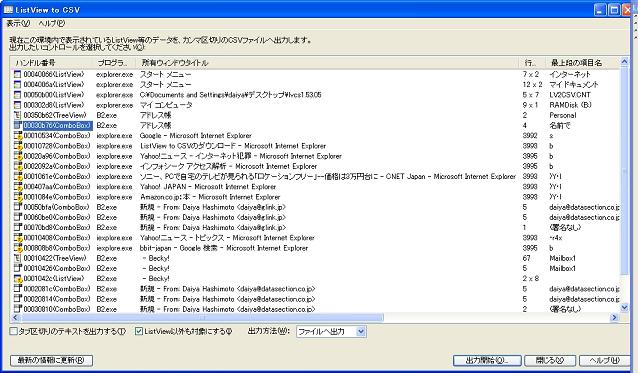Select the Personal item name cell
638x373 pixels.
(x=563, y=115)
